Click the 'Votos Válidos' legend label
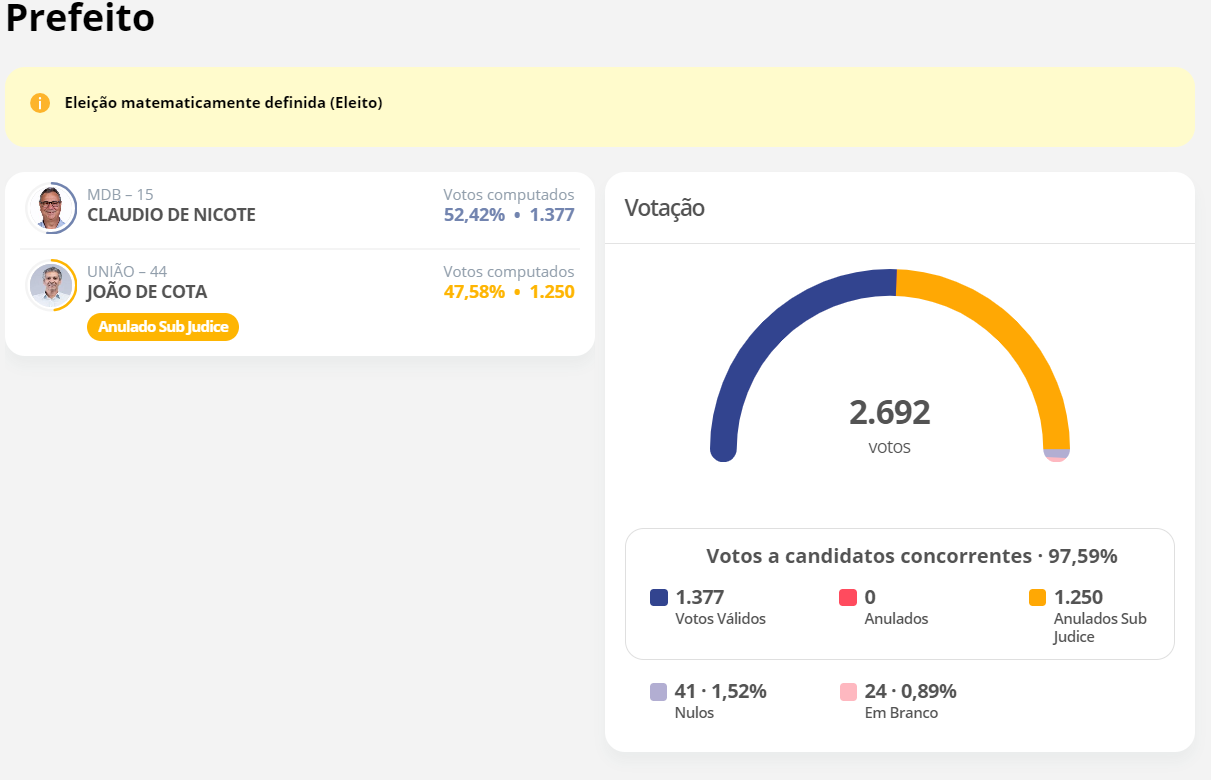Image resolution: width=1211 pixels, height=780 pixels. click(721, 619)
